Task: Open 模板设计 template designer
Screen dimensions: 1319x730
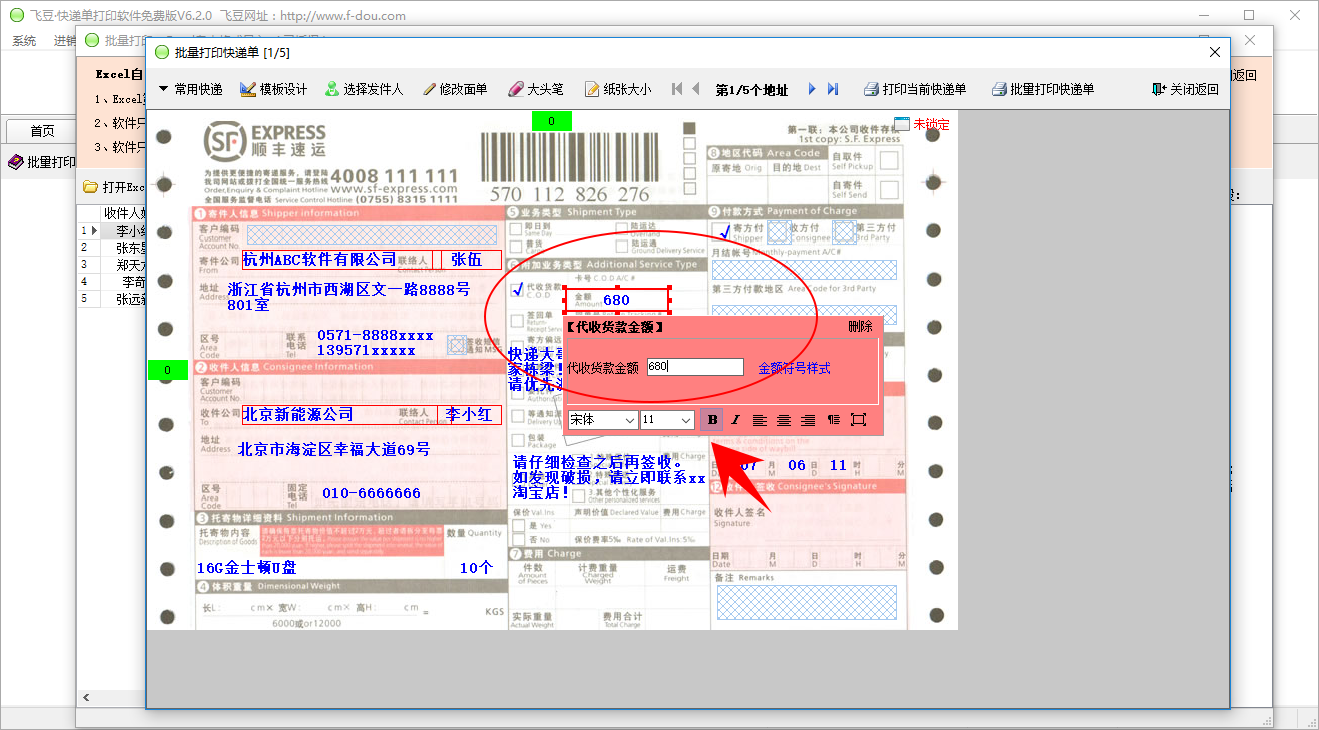Action: click(x=274, y=89)
